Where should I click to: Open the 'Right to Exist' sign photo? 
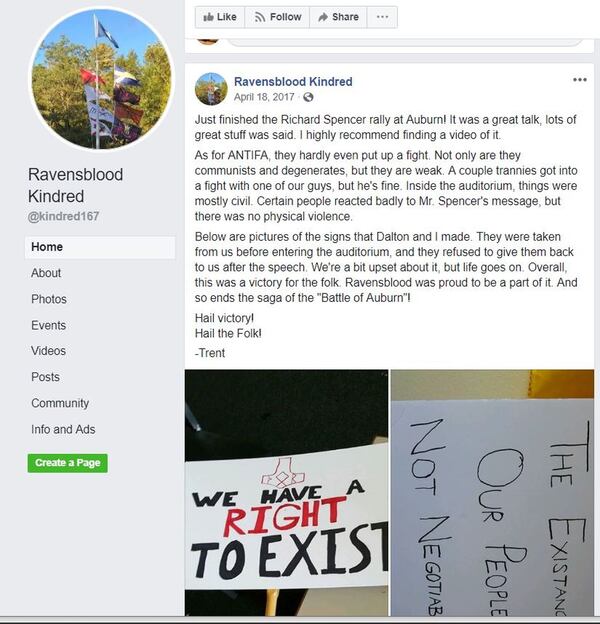click(286, 493)
